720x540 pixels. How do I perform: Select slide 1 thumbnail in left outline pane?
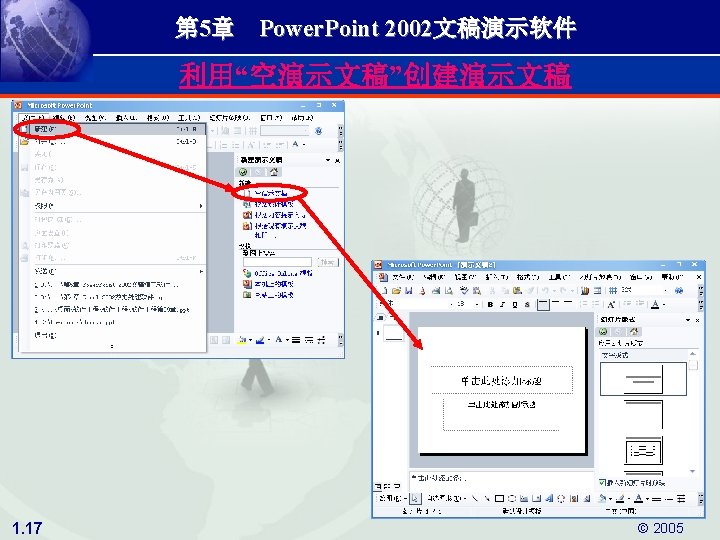click(x=394, y=333)
